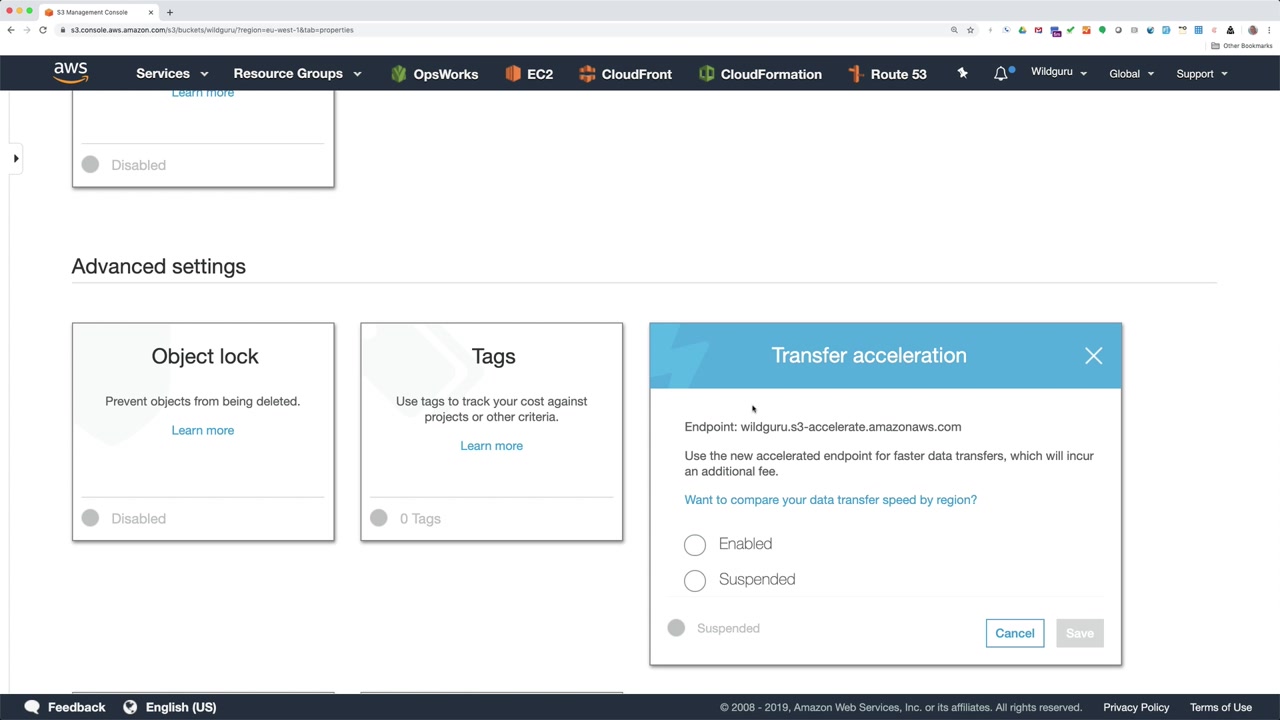Click the Save button in Transfer acceleration
Image resolution: width=1280 pixels, height=720 pixels.
1080,633
